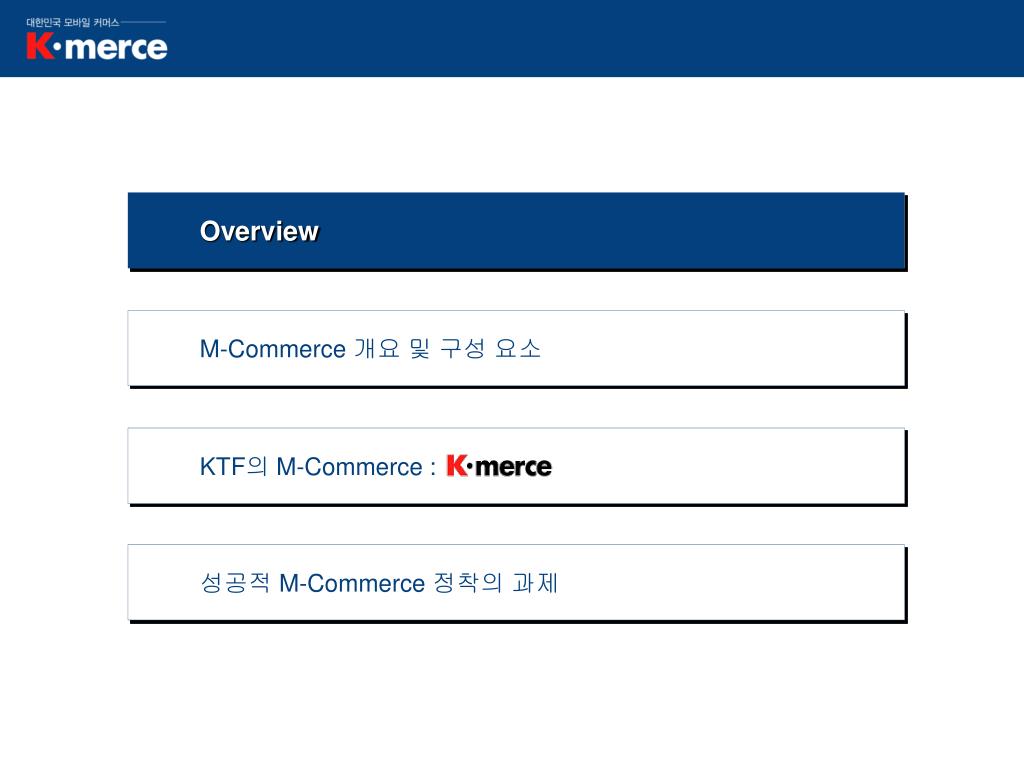Click the red K in header logo

point(39,46)
